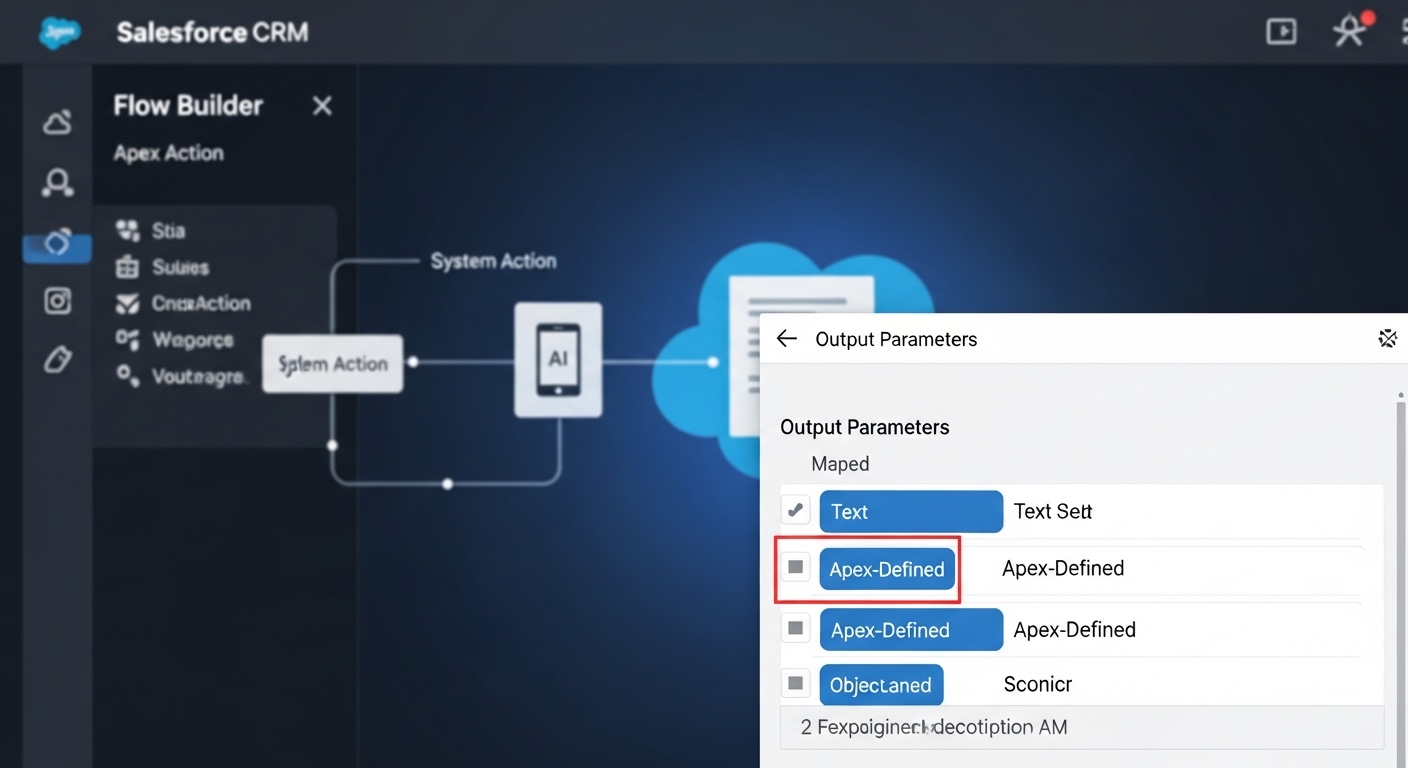Select the cloud icon in the left sidebar
This screenshot has width=1408, height=768.
[57, 121]
